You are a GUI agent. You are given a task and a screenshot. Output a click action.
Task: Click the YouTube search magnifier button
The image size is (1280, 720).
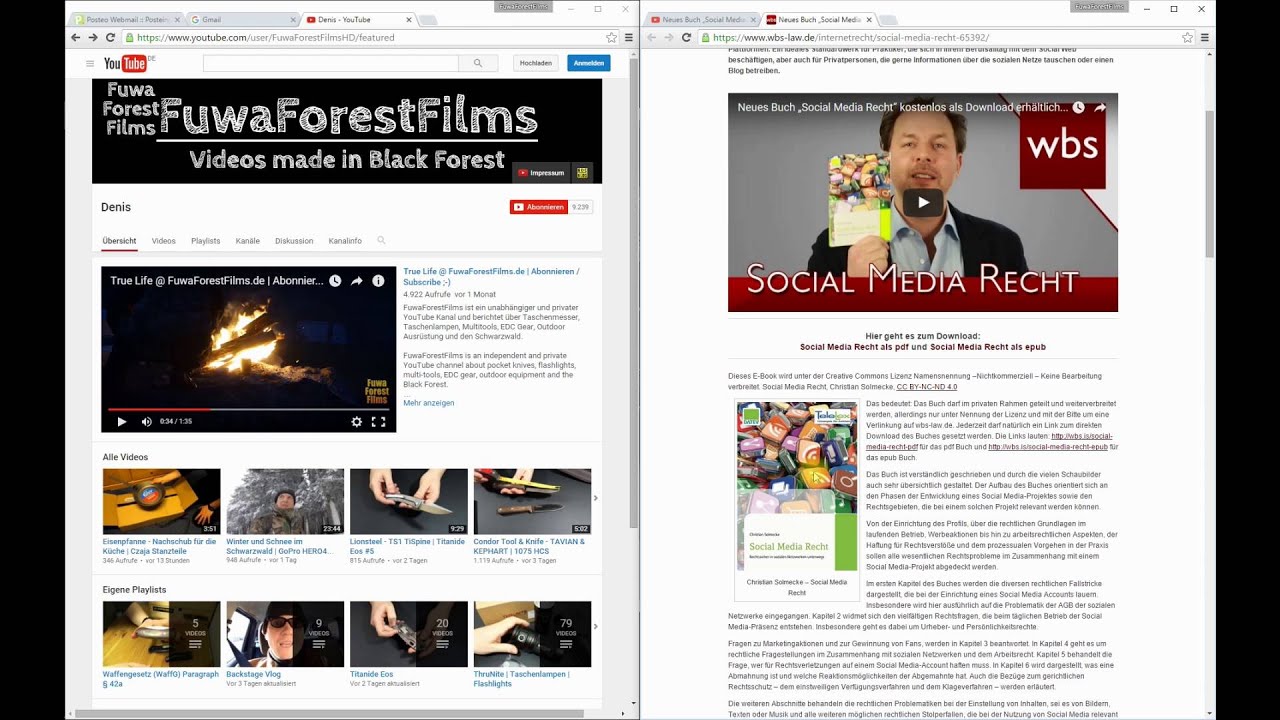tap(478, 63)
